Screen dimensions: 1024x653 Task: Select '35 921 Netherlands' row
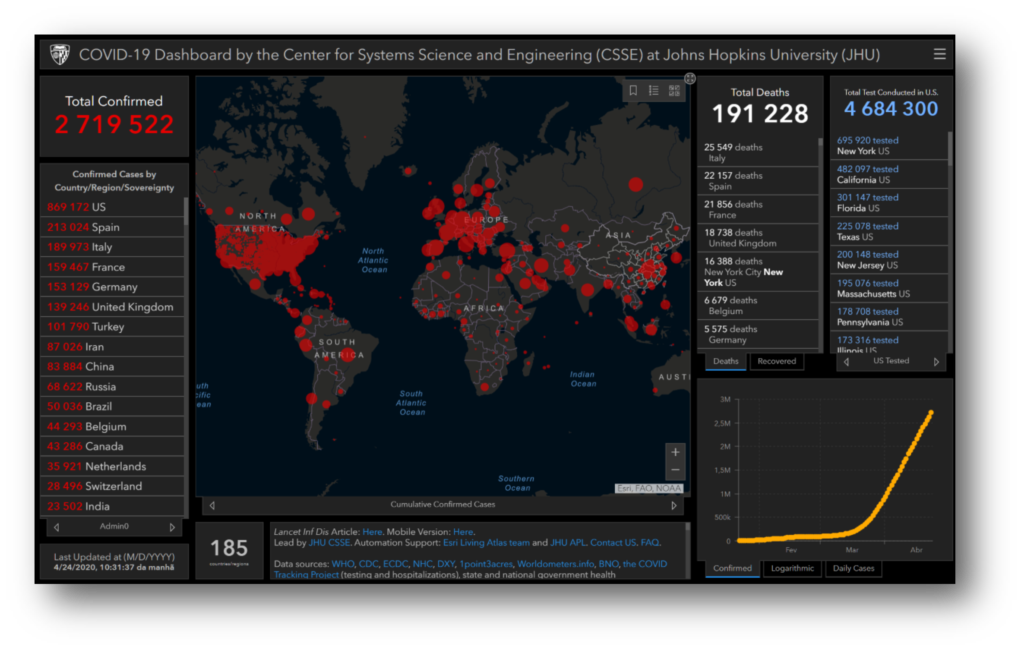click(x=112, y=466)
